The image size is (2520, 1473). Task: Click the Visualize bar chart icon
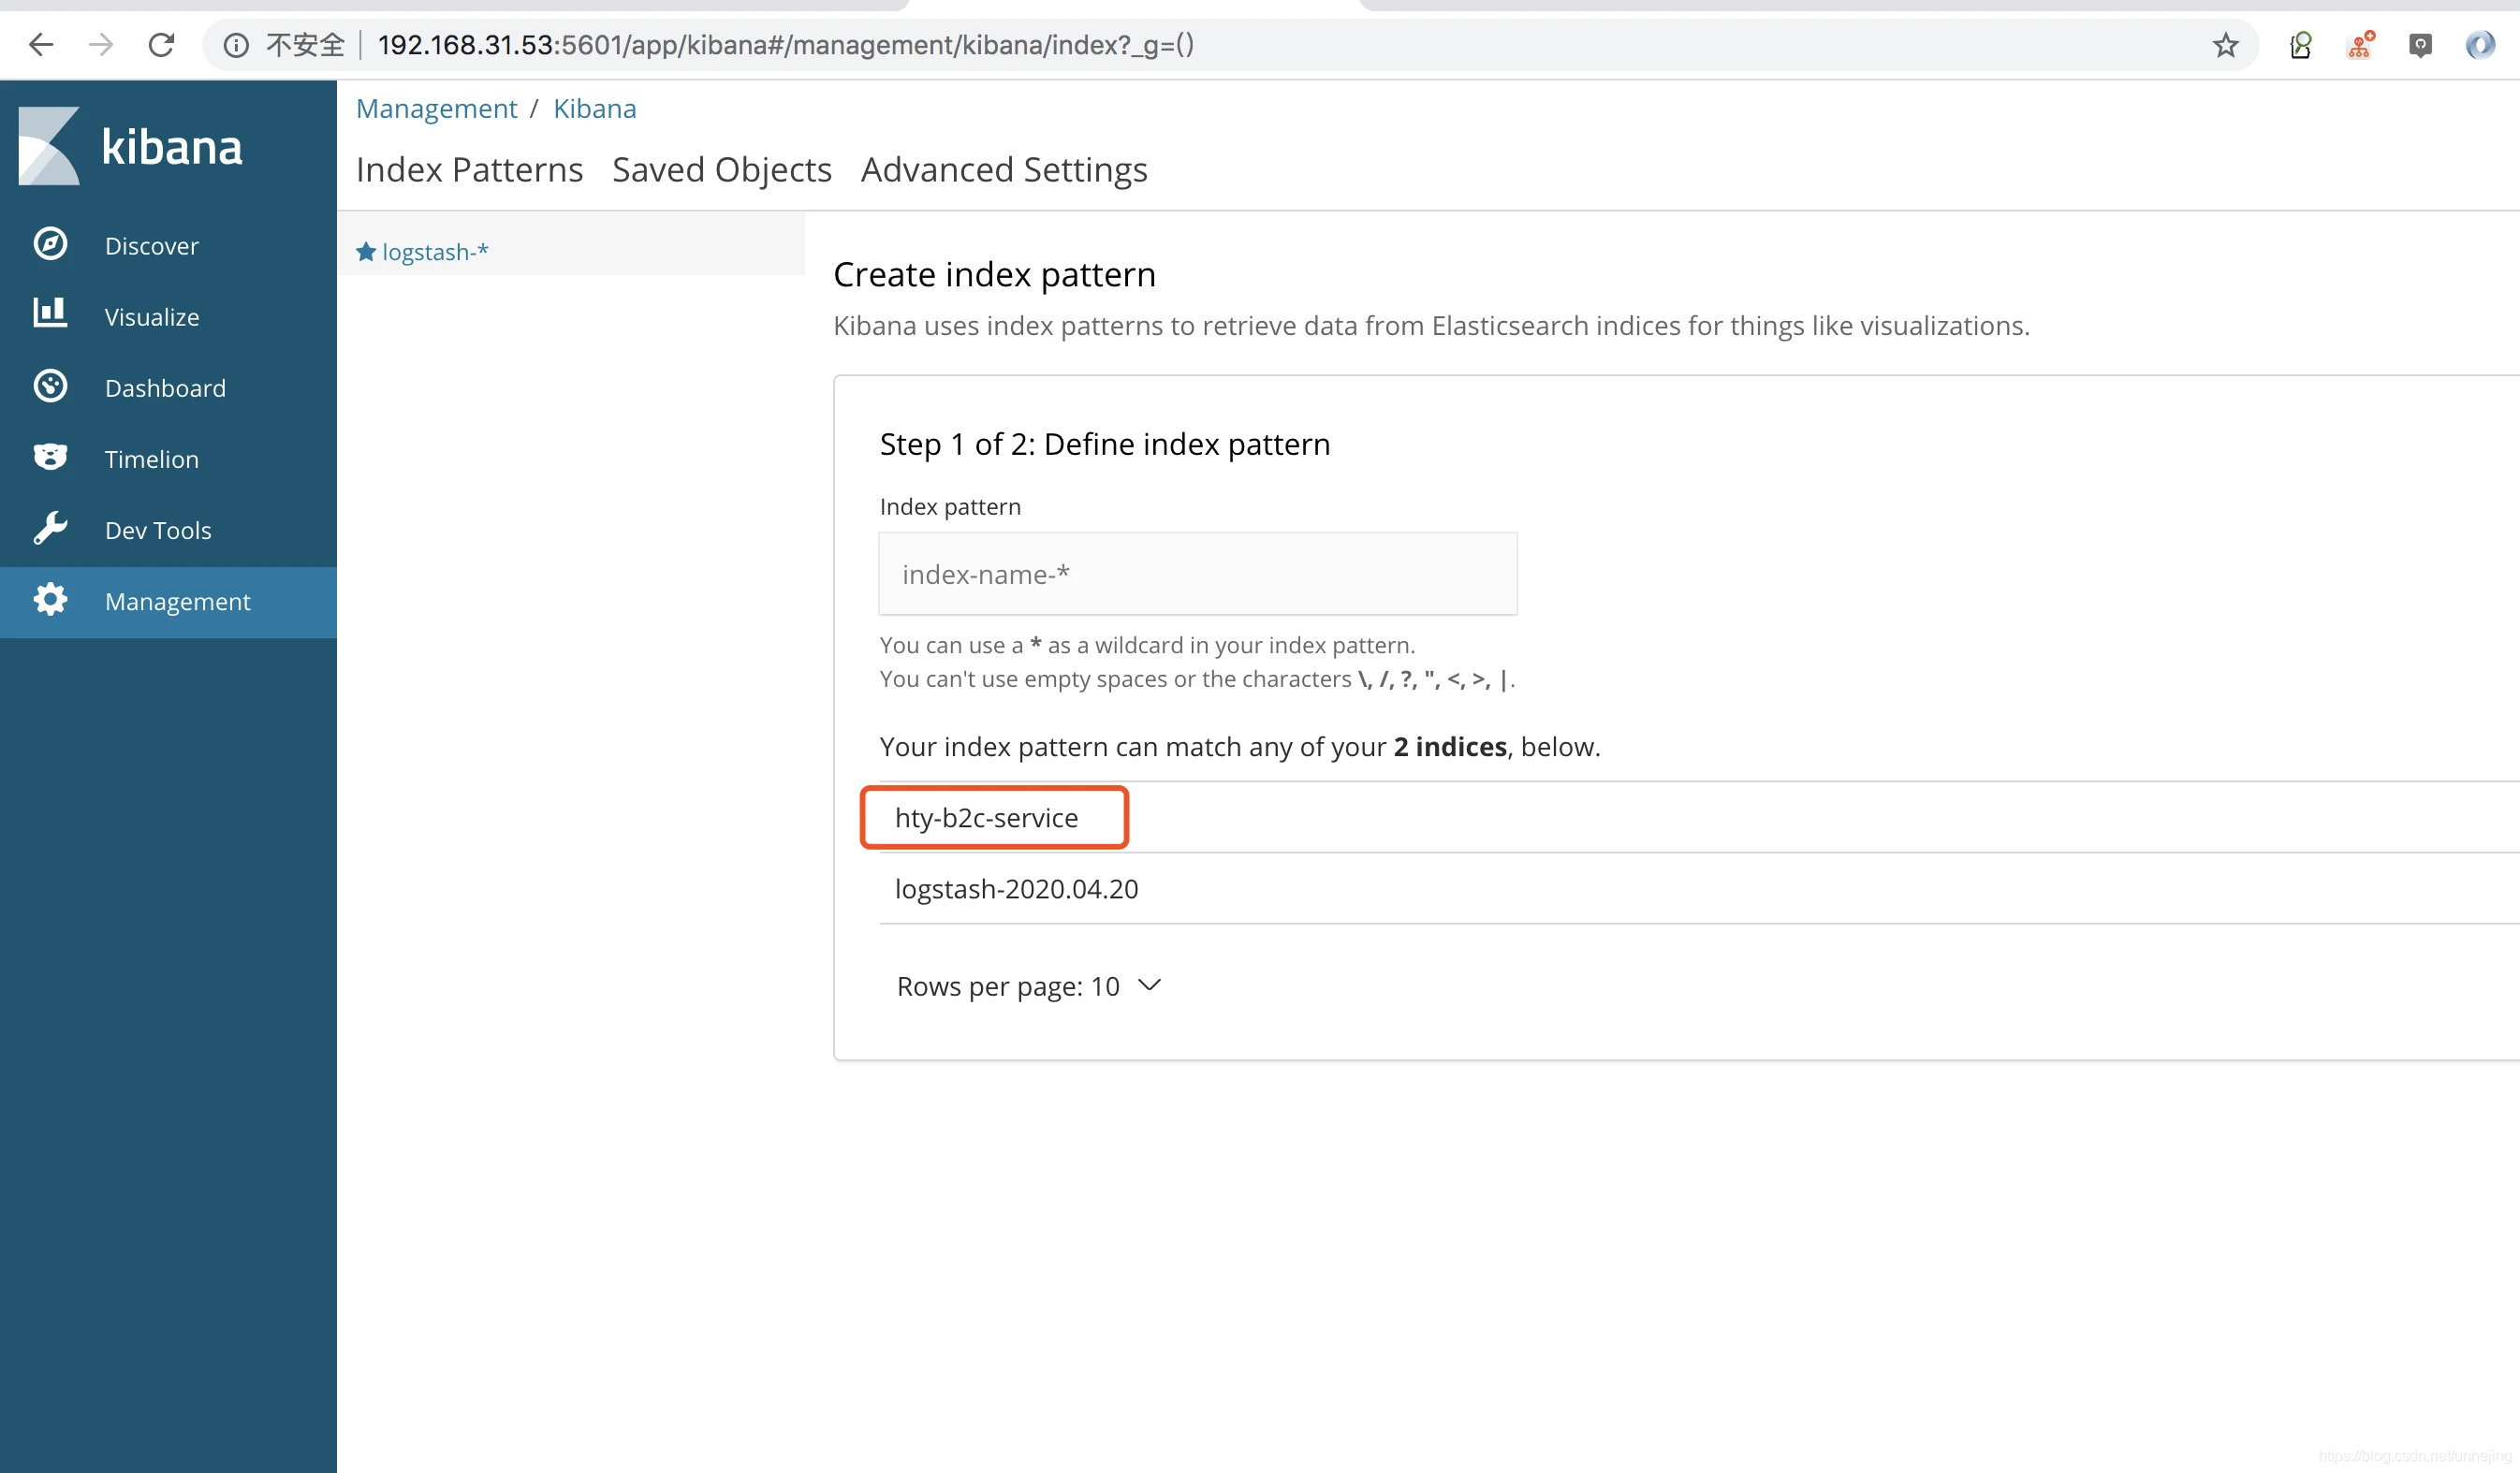click(x=50, y=314)
